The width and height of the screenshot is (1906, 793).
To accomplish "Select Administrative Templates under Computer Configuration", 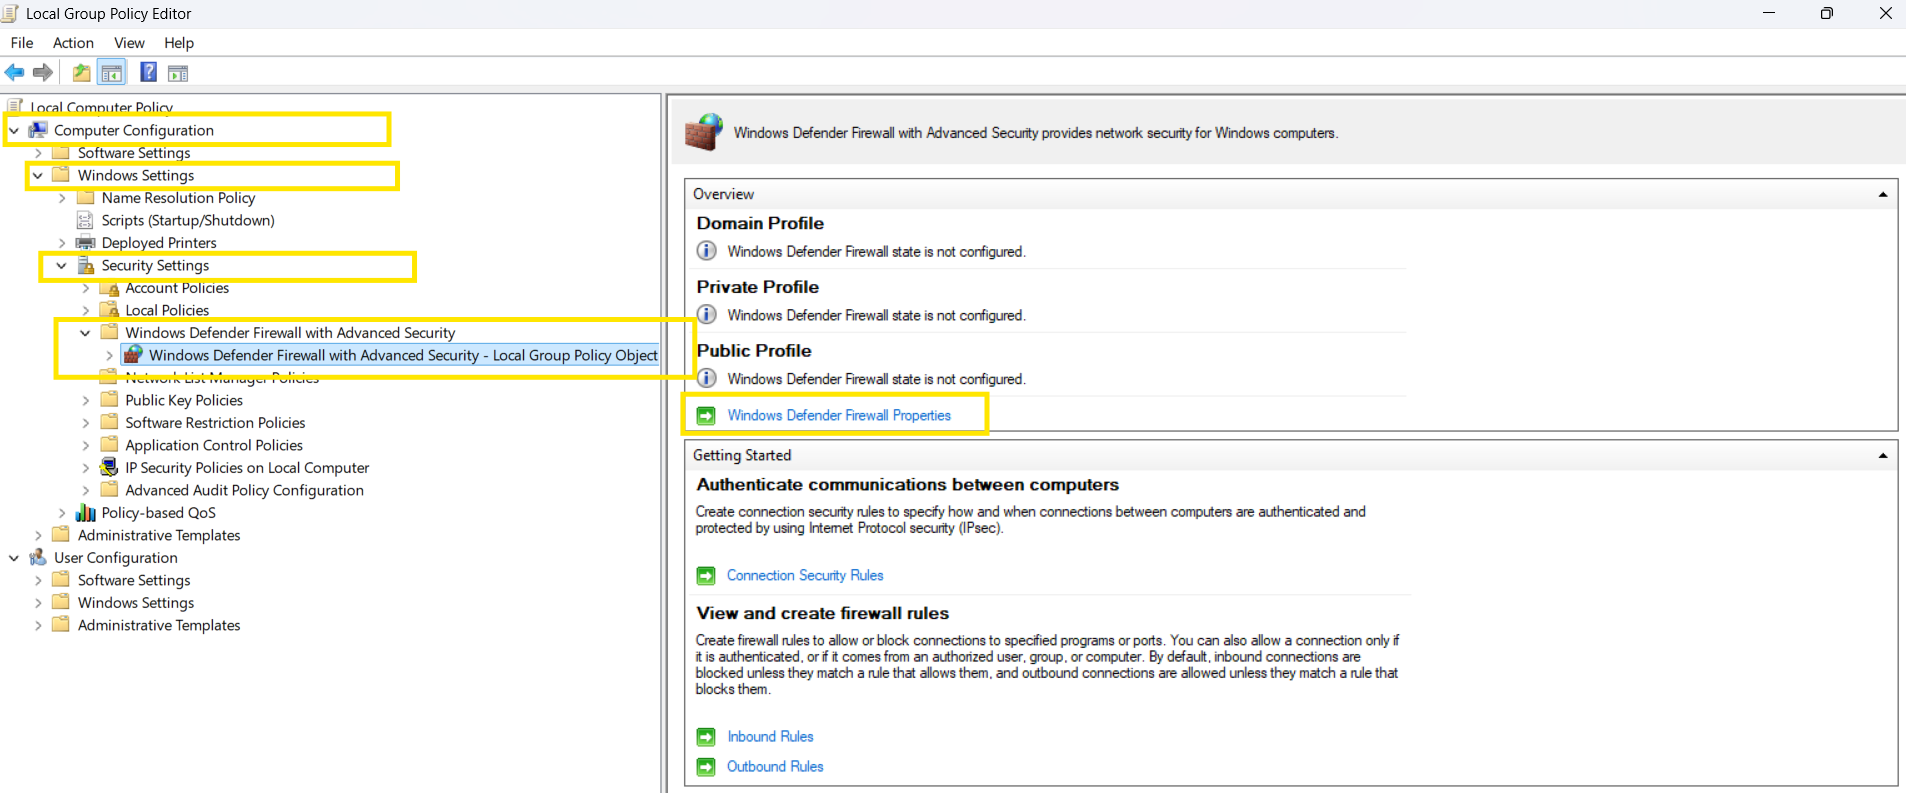I will (x=159, y=535).
